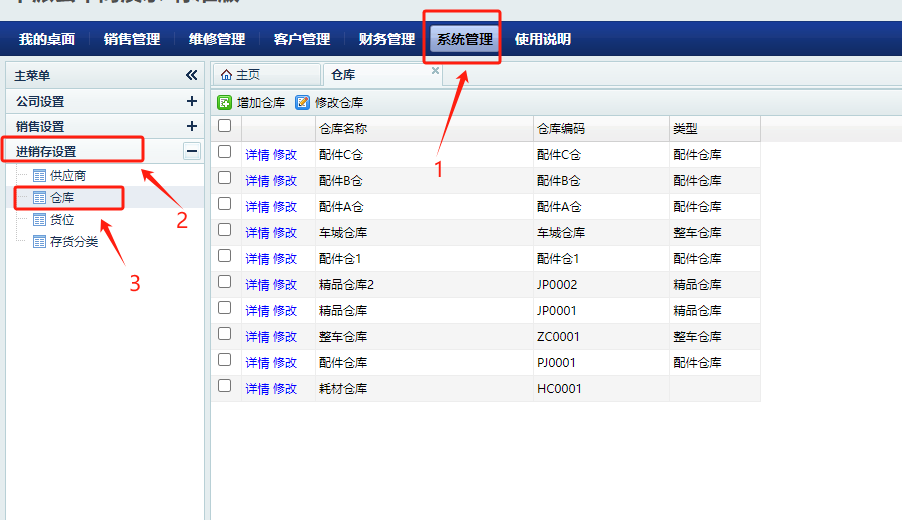Click the table icon beside 存货分类
This screenshot has width=902, height=520.
[40, 242]
